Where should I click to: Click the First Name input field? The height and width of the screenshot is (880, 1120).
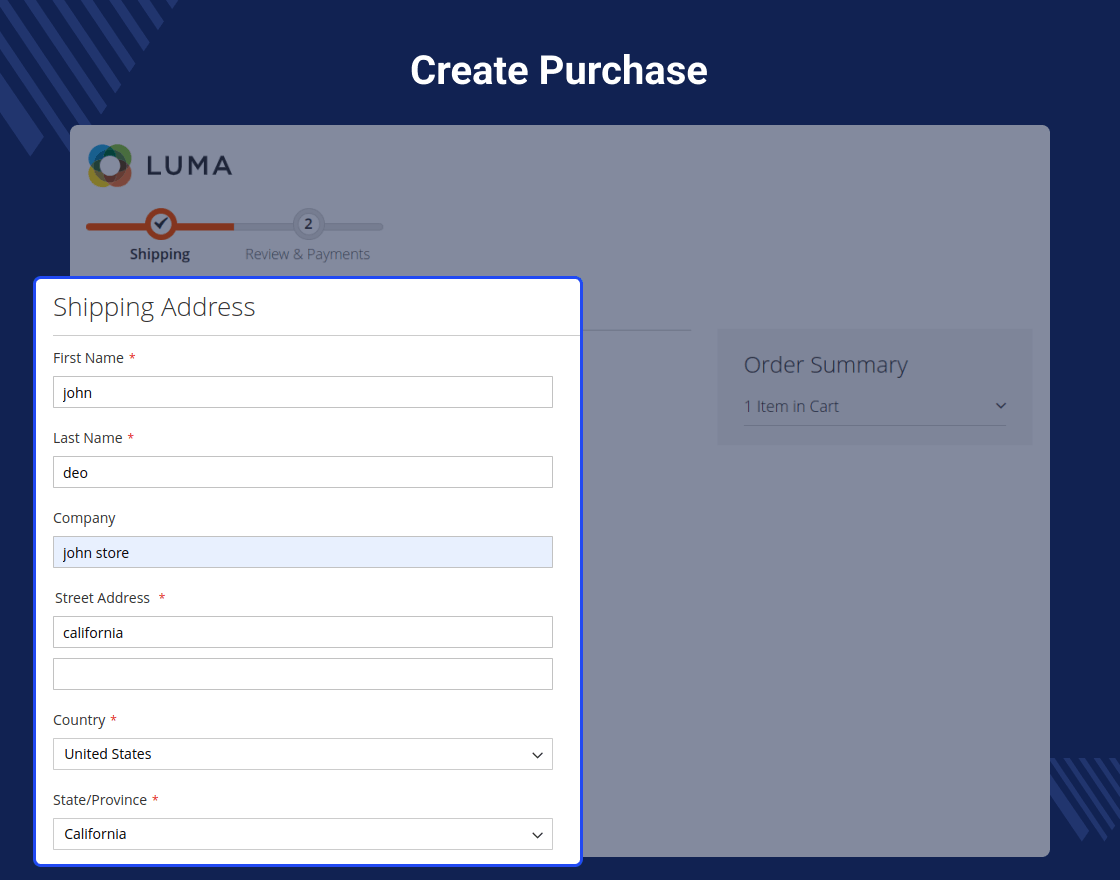coord(303,392)
